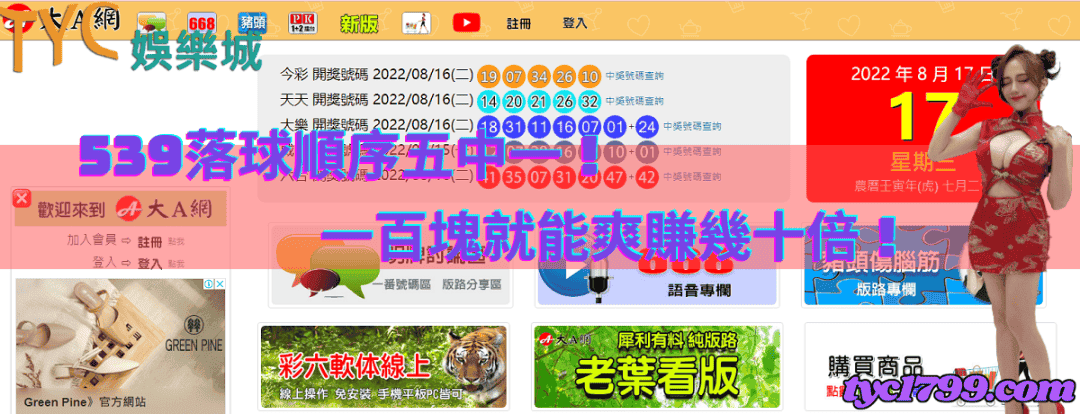Click 登入 in the top navigation bar
Viewport: 1080px width, 414px height.
(574, 23)
